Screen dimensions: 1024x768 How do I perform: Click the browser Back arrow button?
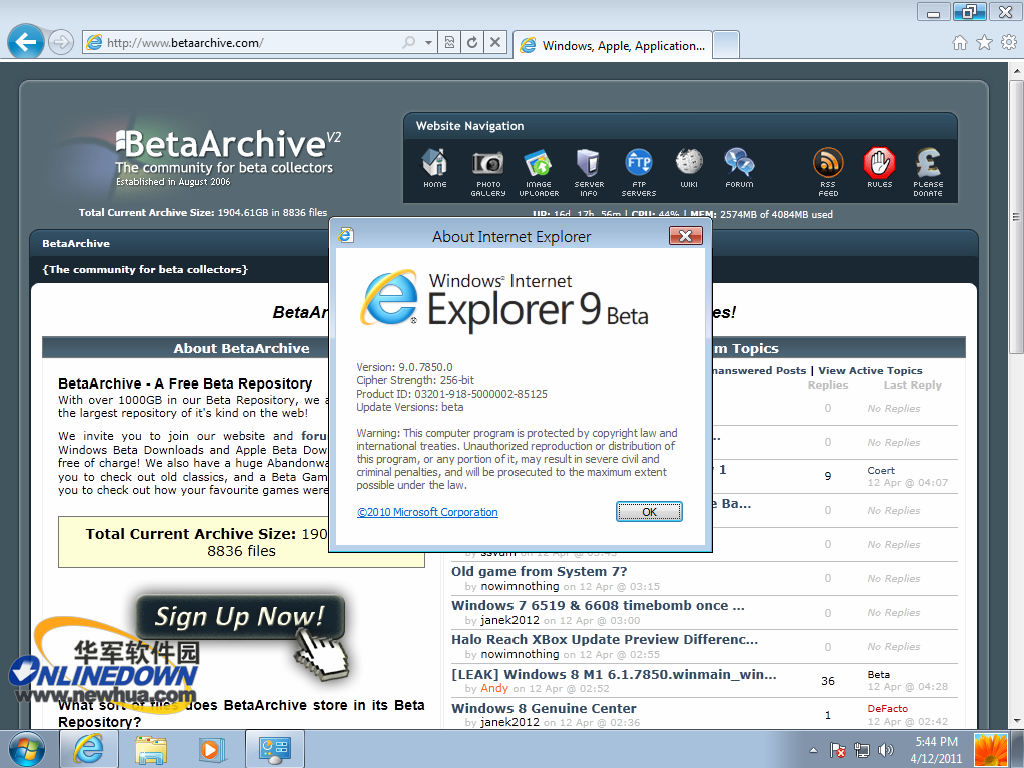26,42
